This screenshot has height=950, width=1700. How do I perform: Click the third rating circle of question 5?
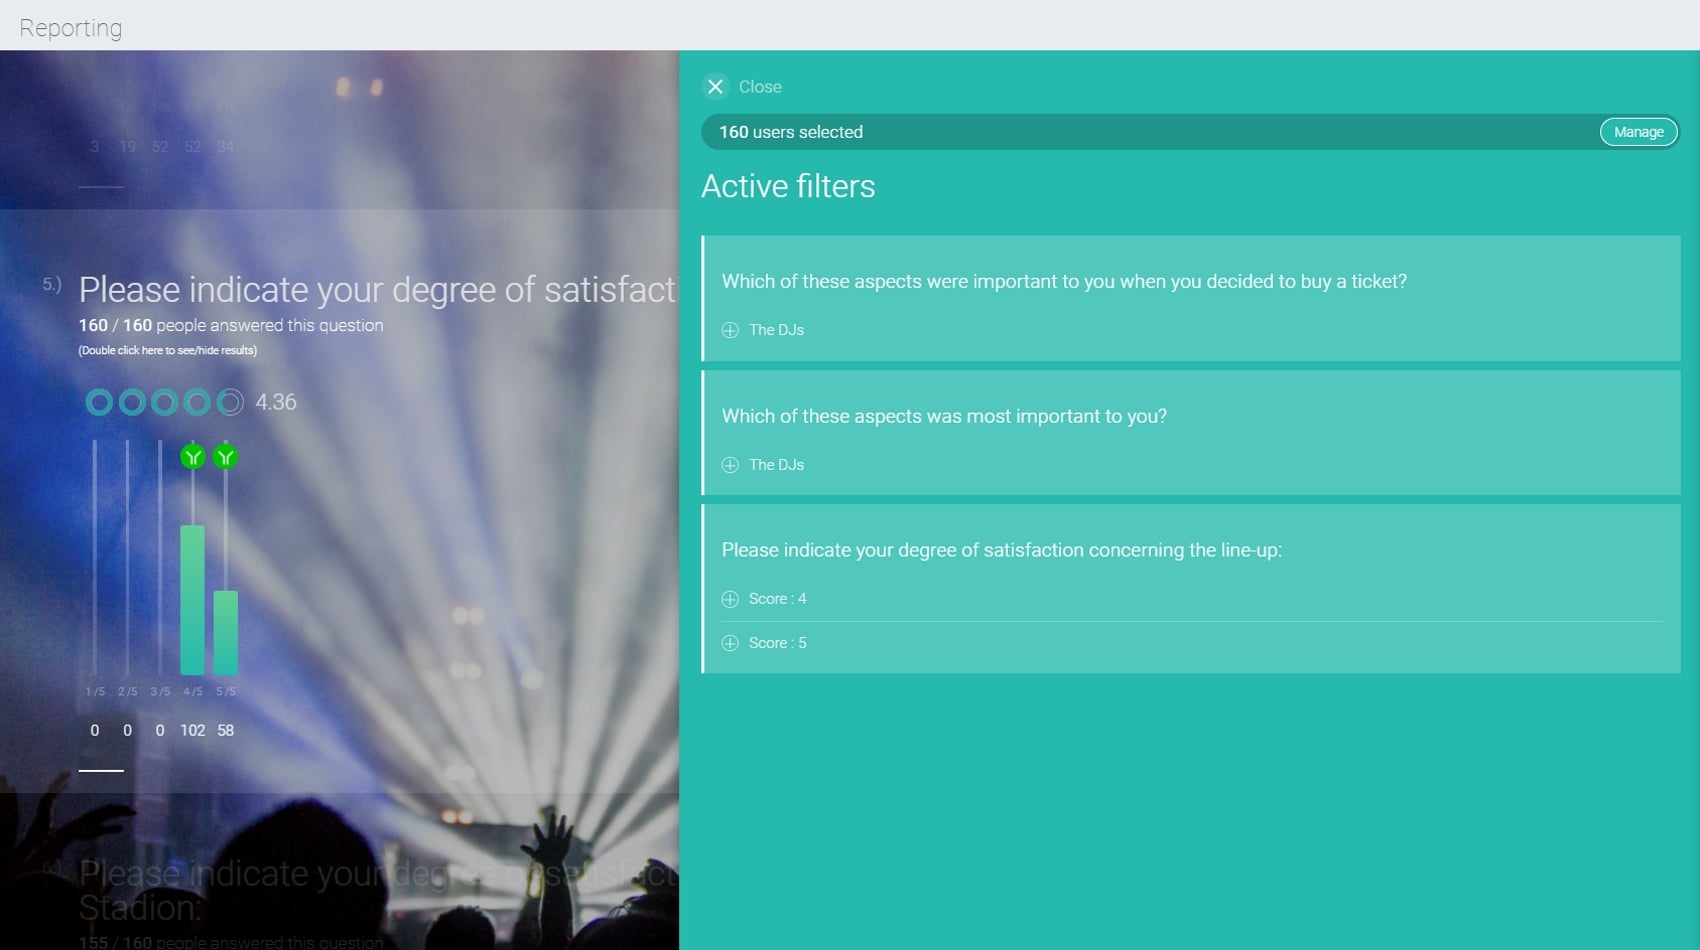click(164, 402)
